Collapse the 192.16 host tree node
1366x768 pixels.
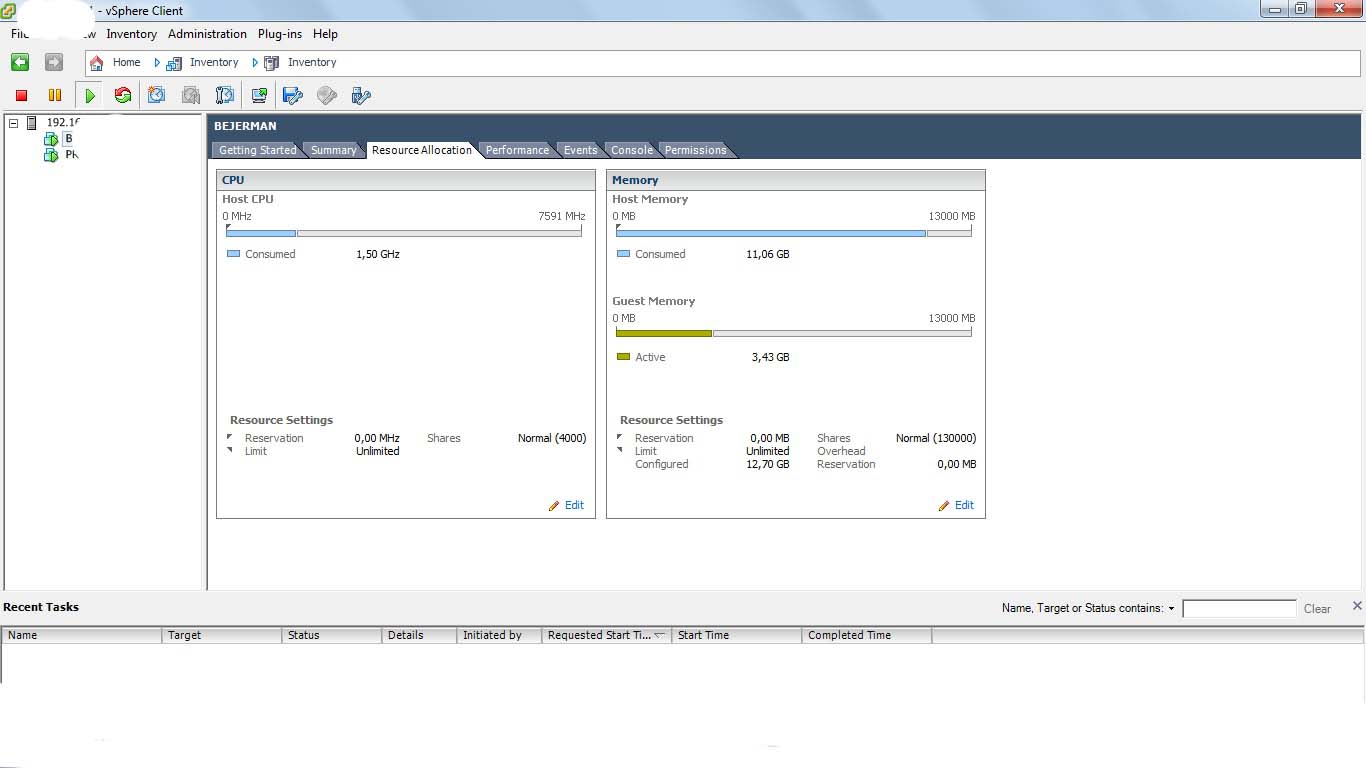pyautogui.click(x=14, y=122)
